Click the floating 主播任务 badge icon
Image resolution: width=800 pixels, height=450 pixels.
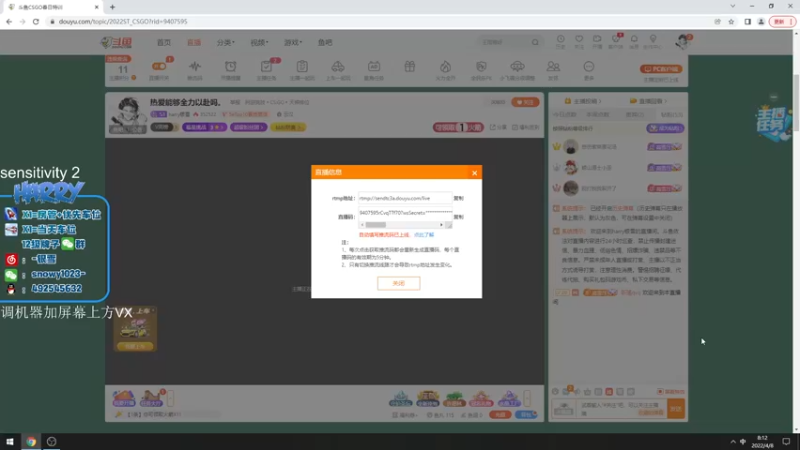pos(773,122)
